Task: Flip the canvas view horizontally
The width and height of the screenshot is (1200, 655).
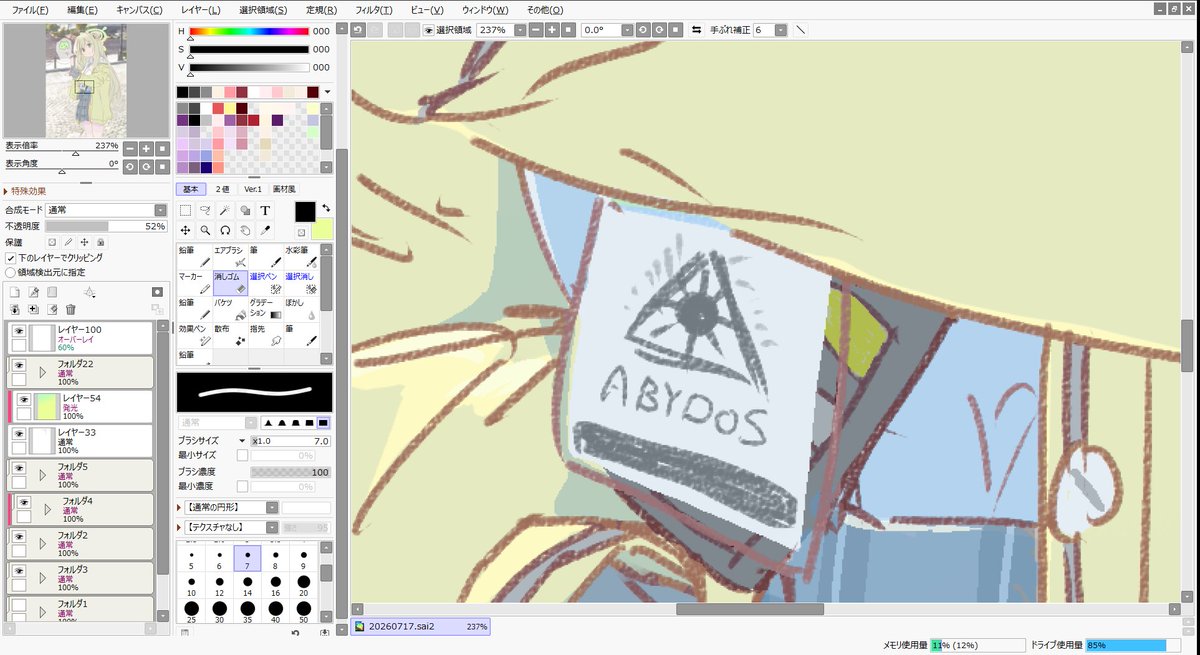Action: point(696,30)
